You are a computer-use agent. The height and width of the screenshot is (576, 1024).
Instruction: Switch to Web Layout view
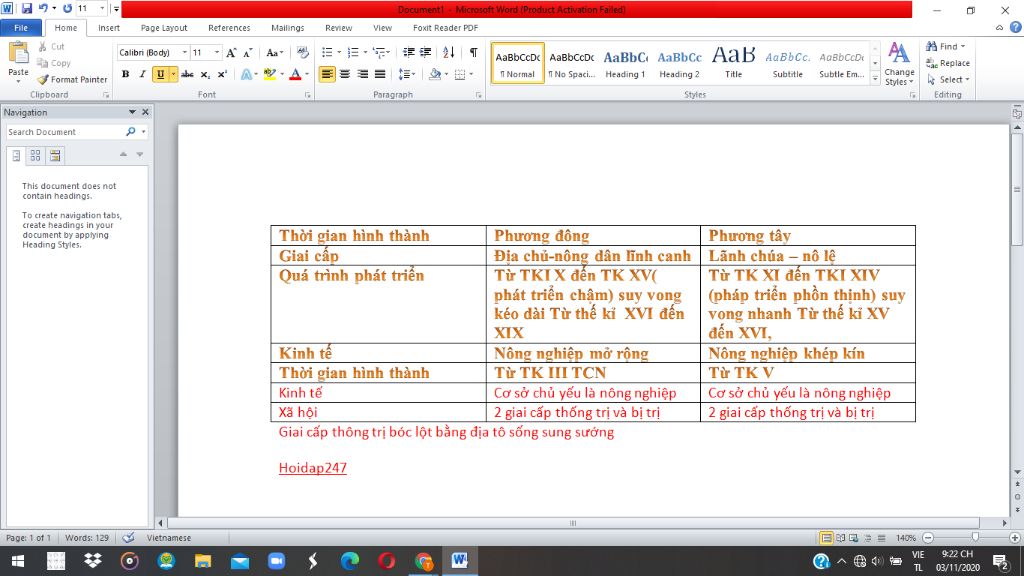pyautogui.click(x=854, y=538)
